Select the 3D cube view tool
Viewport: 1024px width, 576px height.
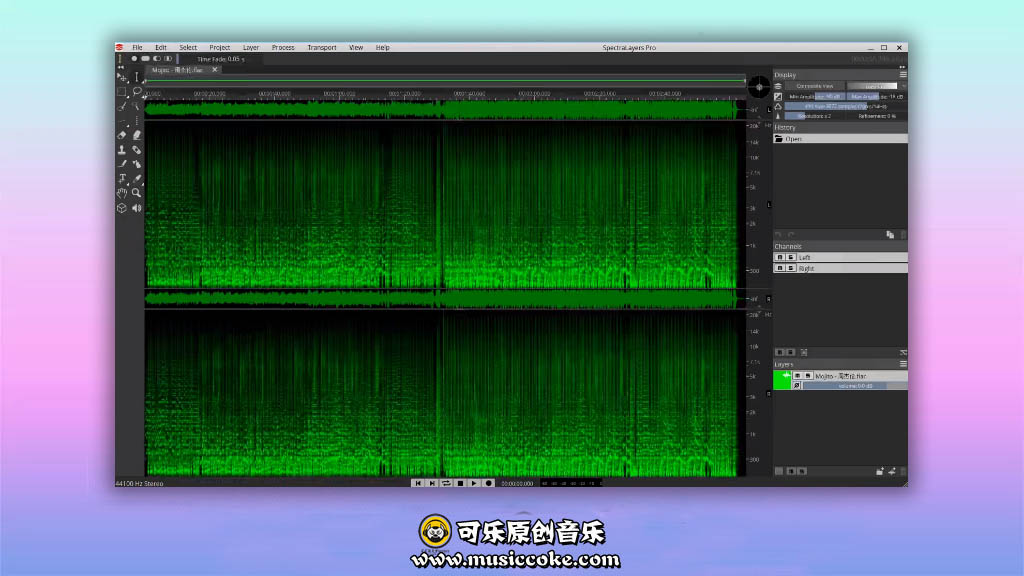(121, 208)
